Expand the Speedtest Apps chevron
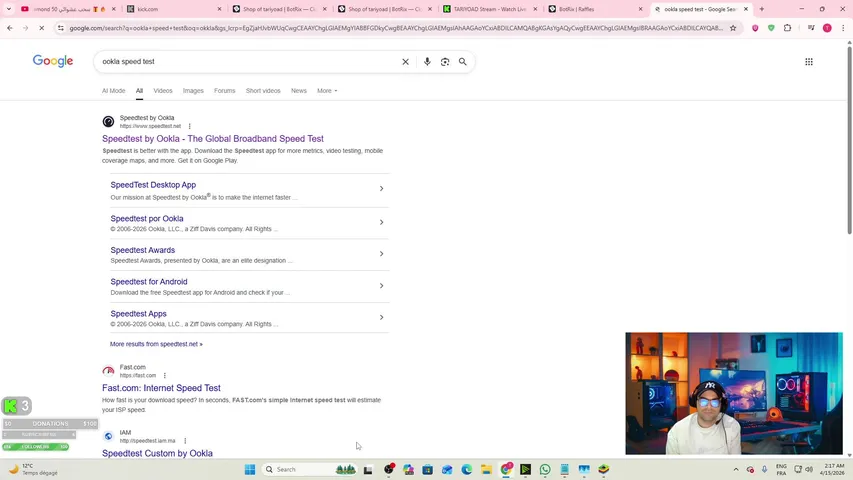This screenshot has width=853, height=480. [381, 317]
